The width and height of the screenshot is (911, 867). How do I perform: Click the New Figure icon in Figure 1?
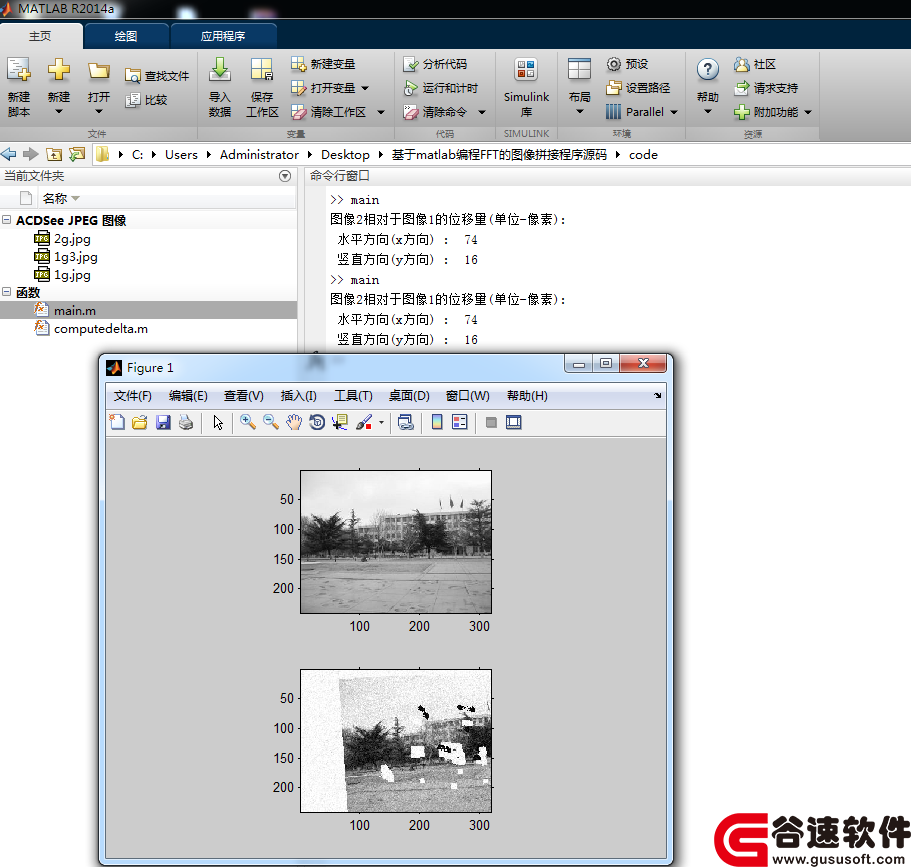coord(117,422)
